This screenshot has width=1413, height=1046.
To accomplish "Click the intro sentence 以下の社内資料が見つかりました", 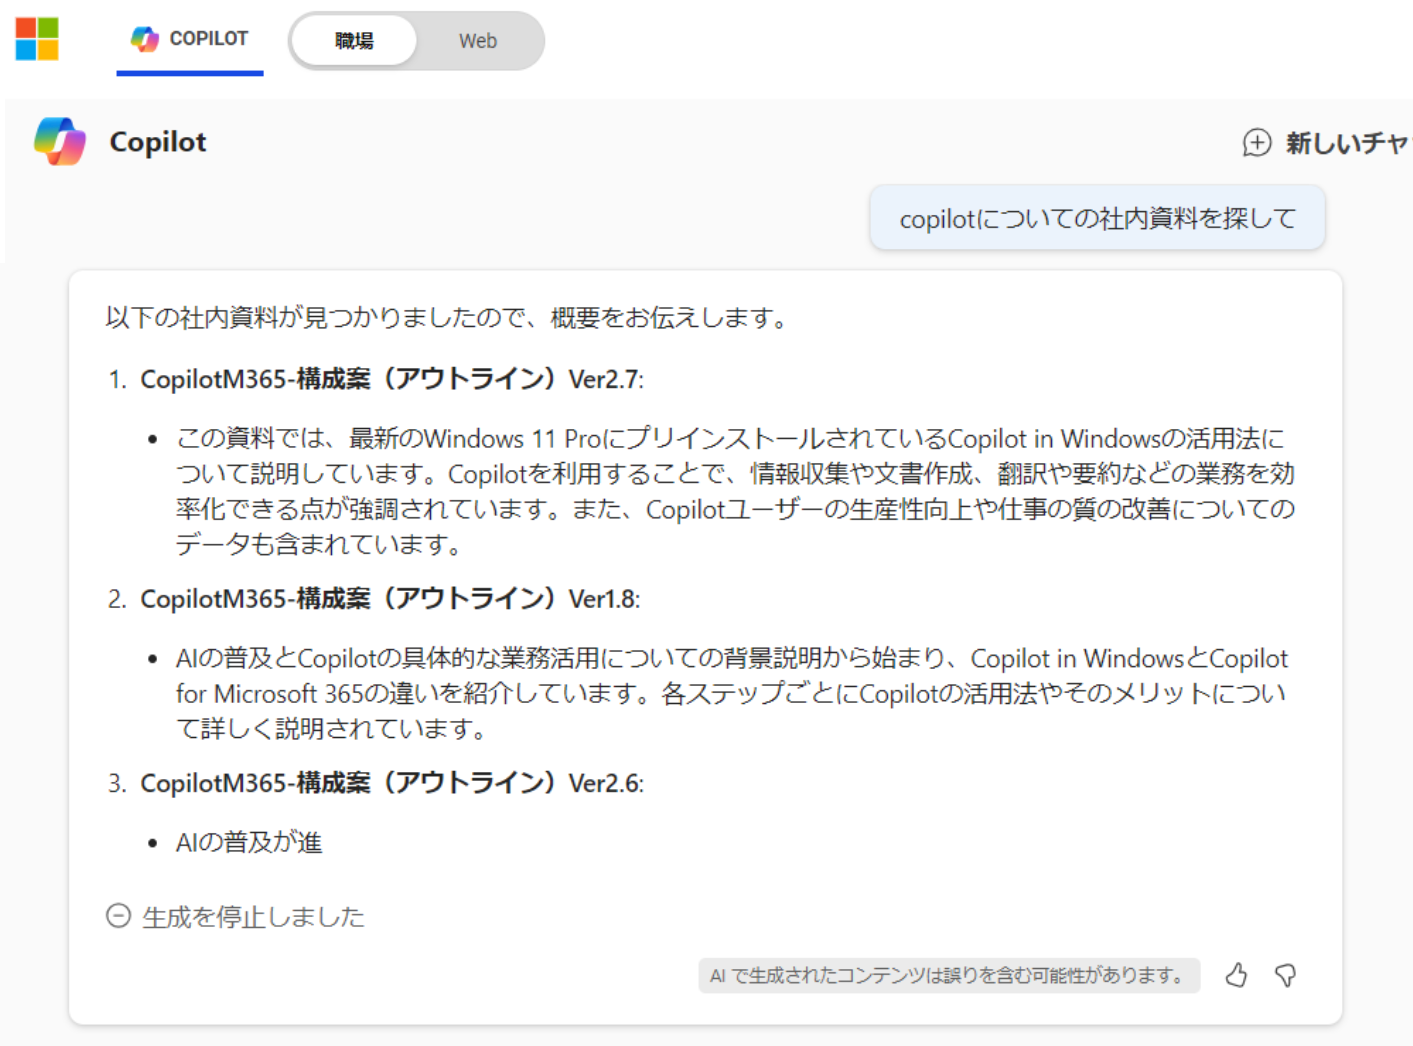I will 449,318.
